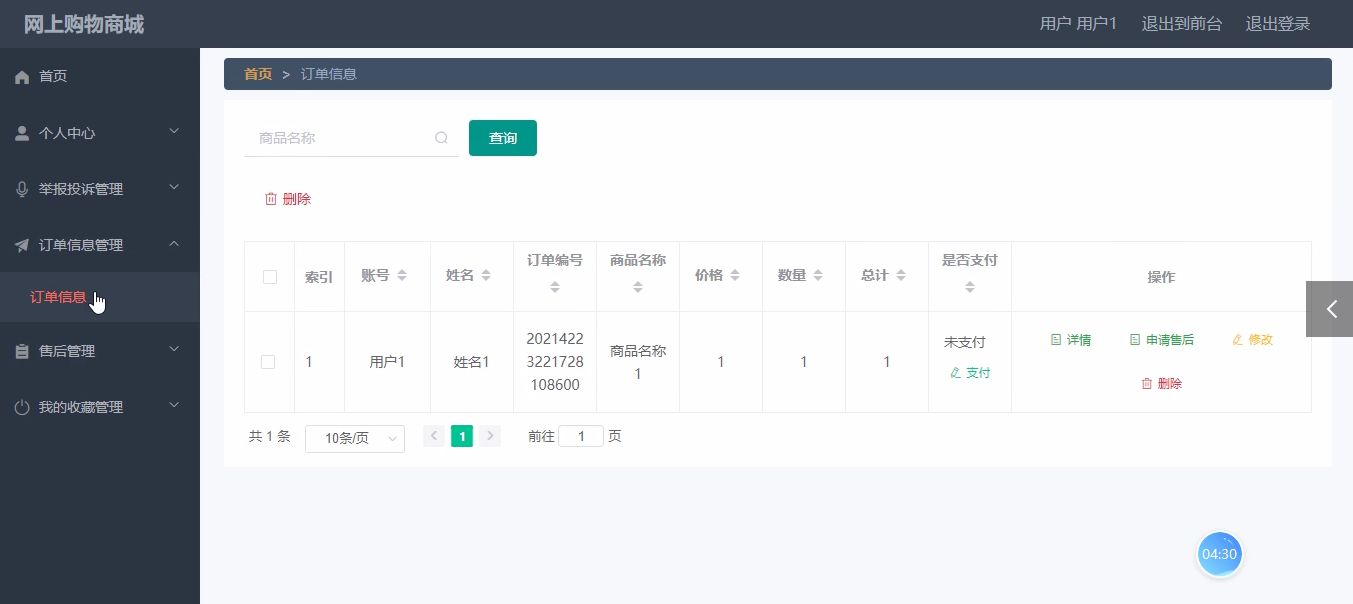The width and height of the screenshot is (1353, 604).
Task: Select page 1 in the pagination
Action: click(462, 436)
